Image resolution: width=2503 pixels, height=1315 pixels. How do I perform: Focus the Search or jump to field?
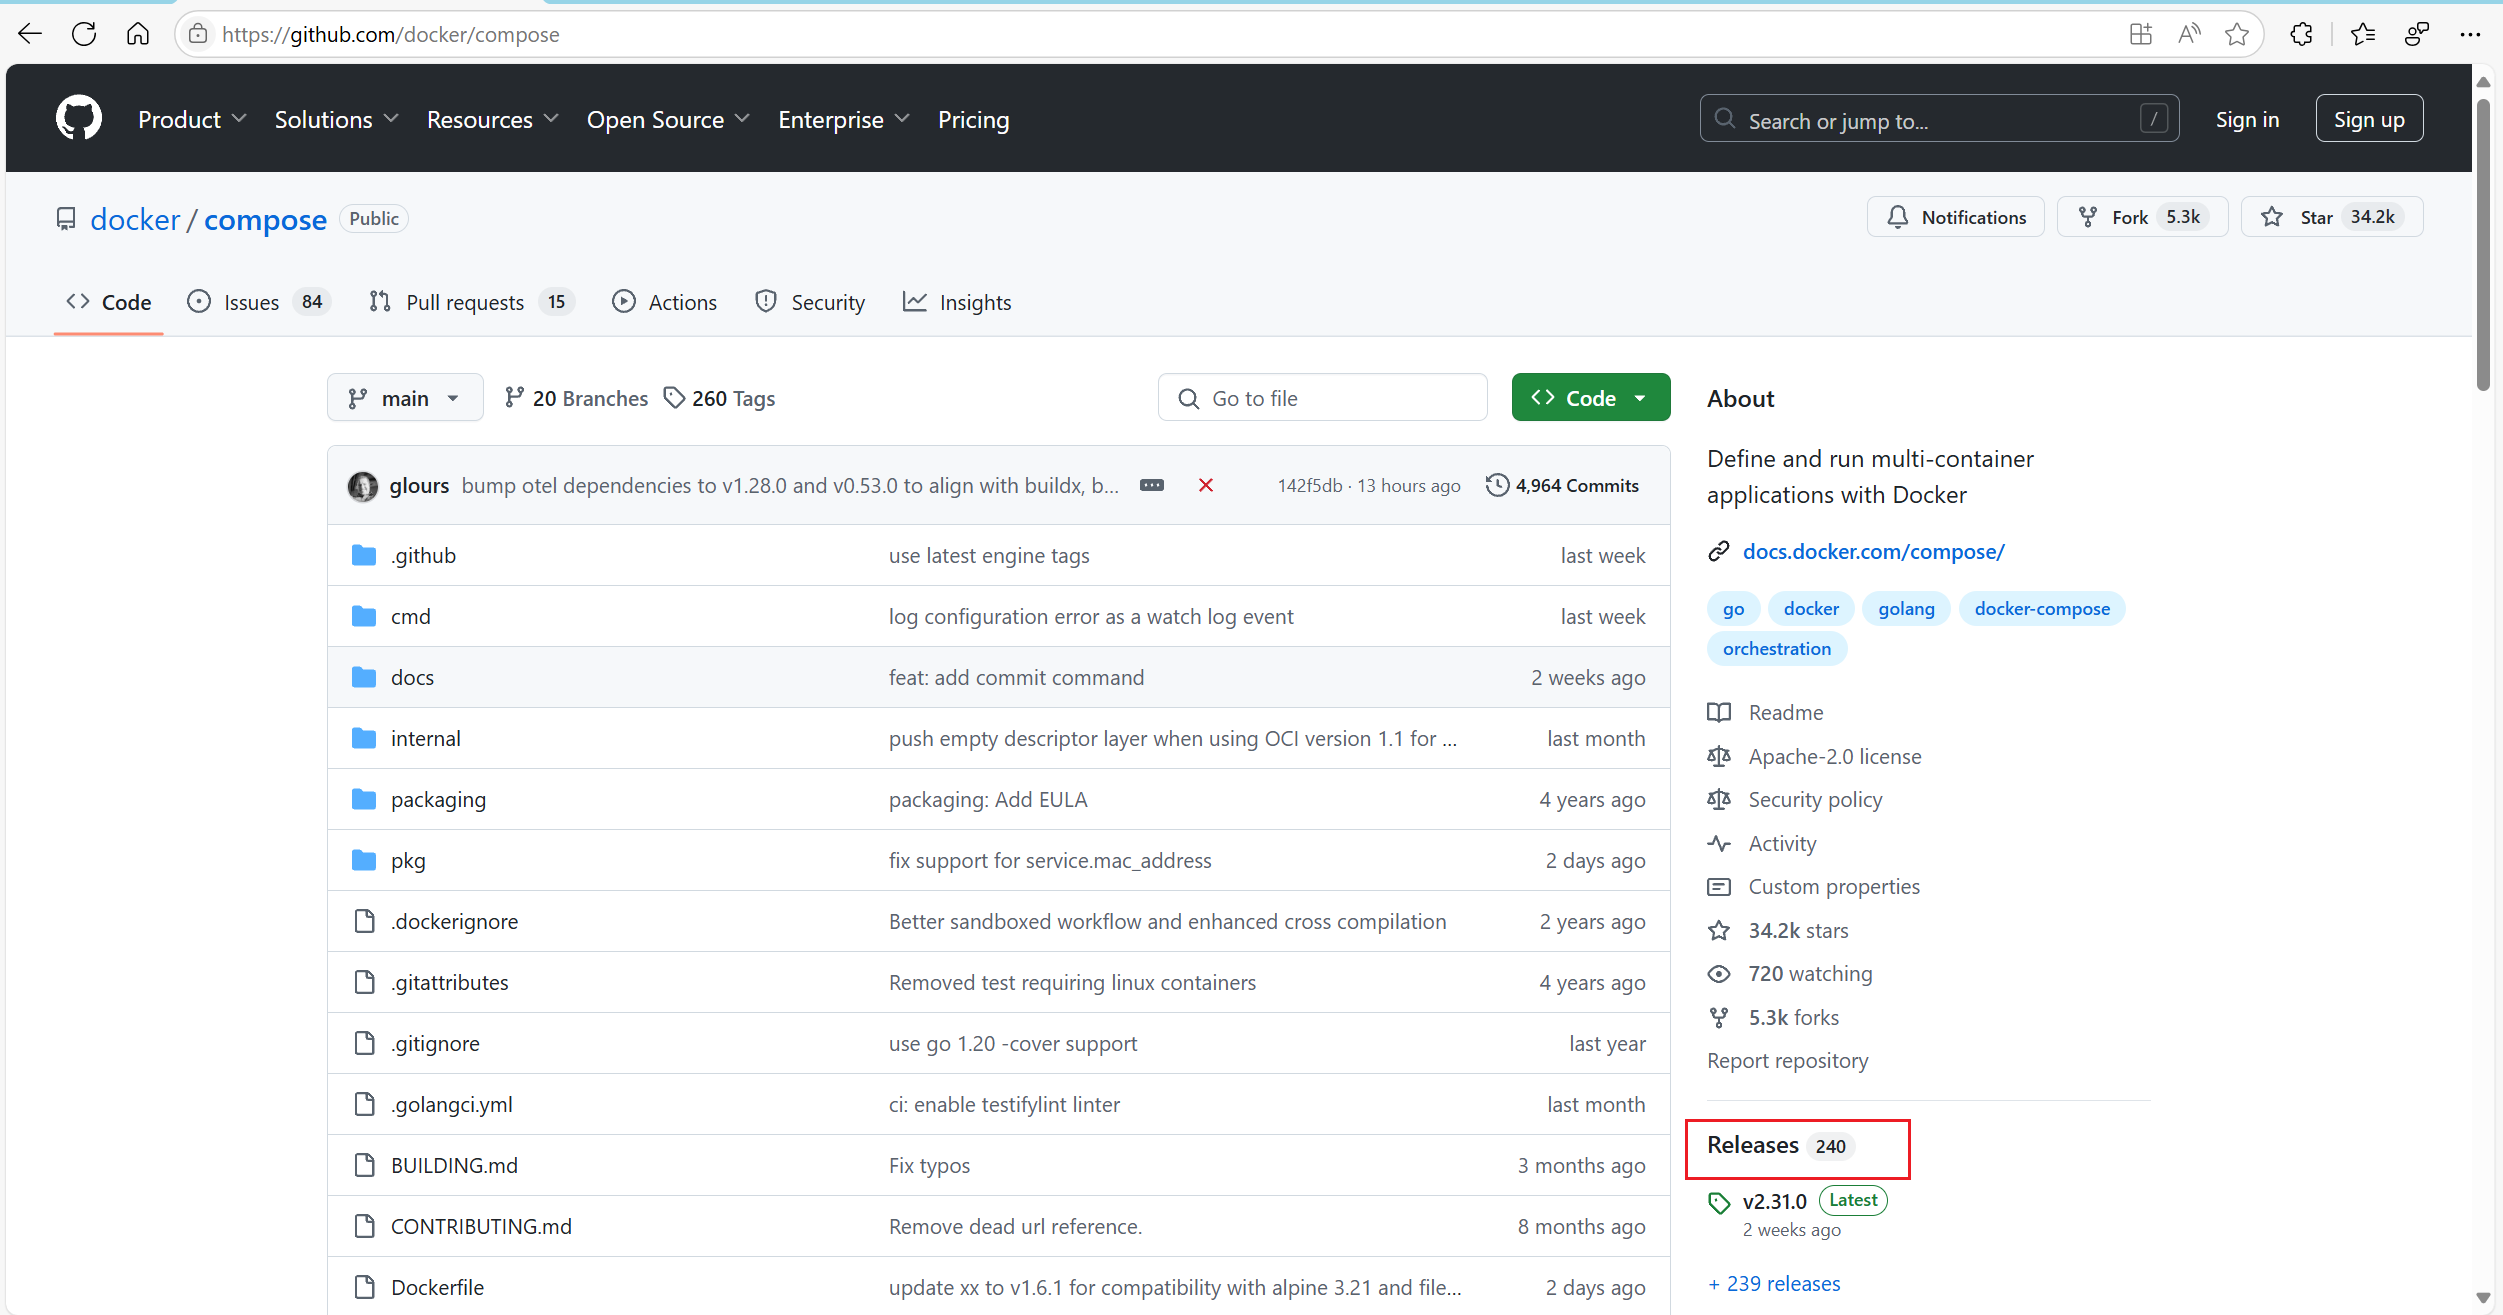[x=1939, y=119]
